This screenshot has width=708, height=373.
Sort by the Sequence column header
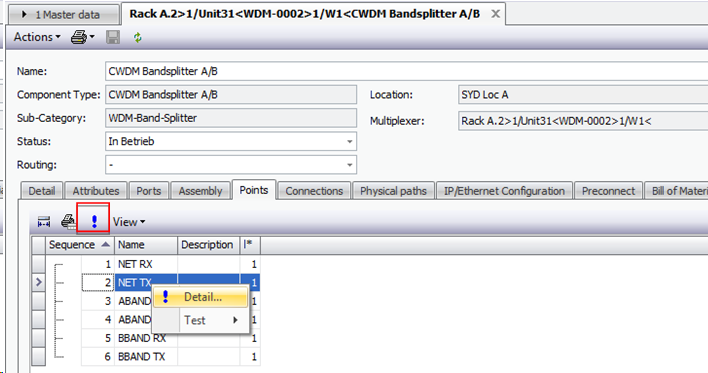[x=79, y=245]
